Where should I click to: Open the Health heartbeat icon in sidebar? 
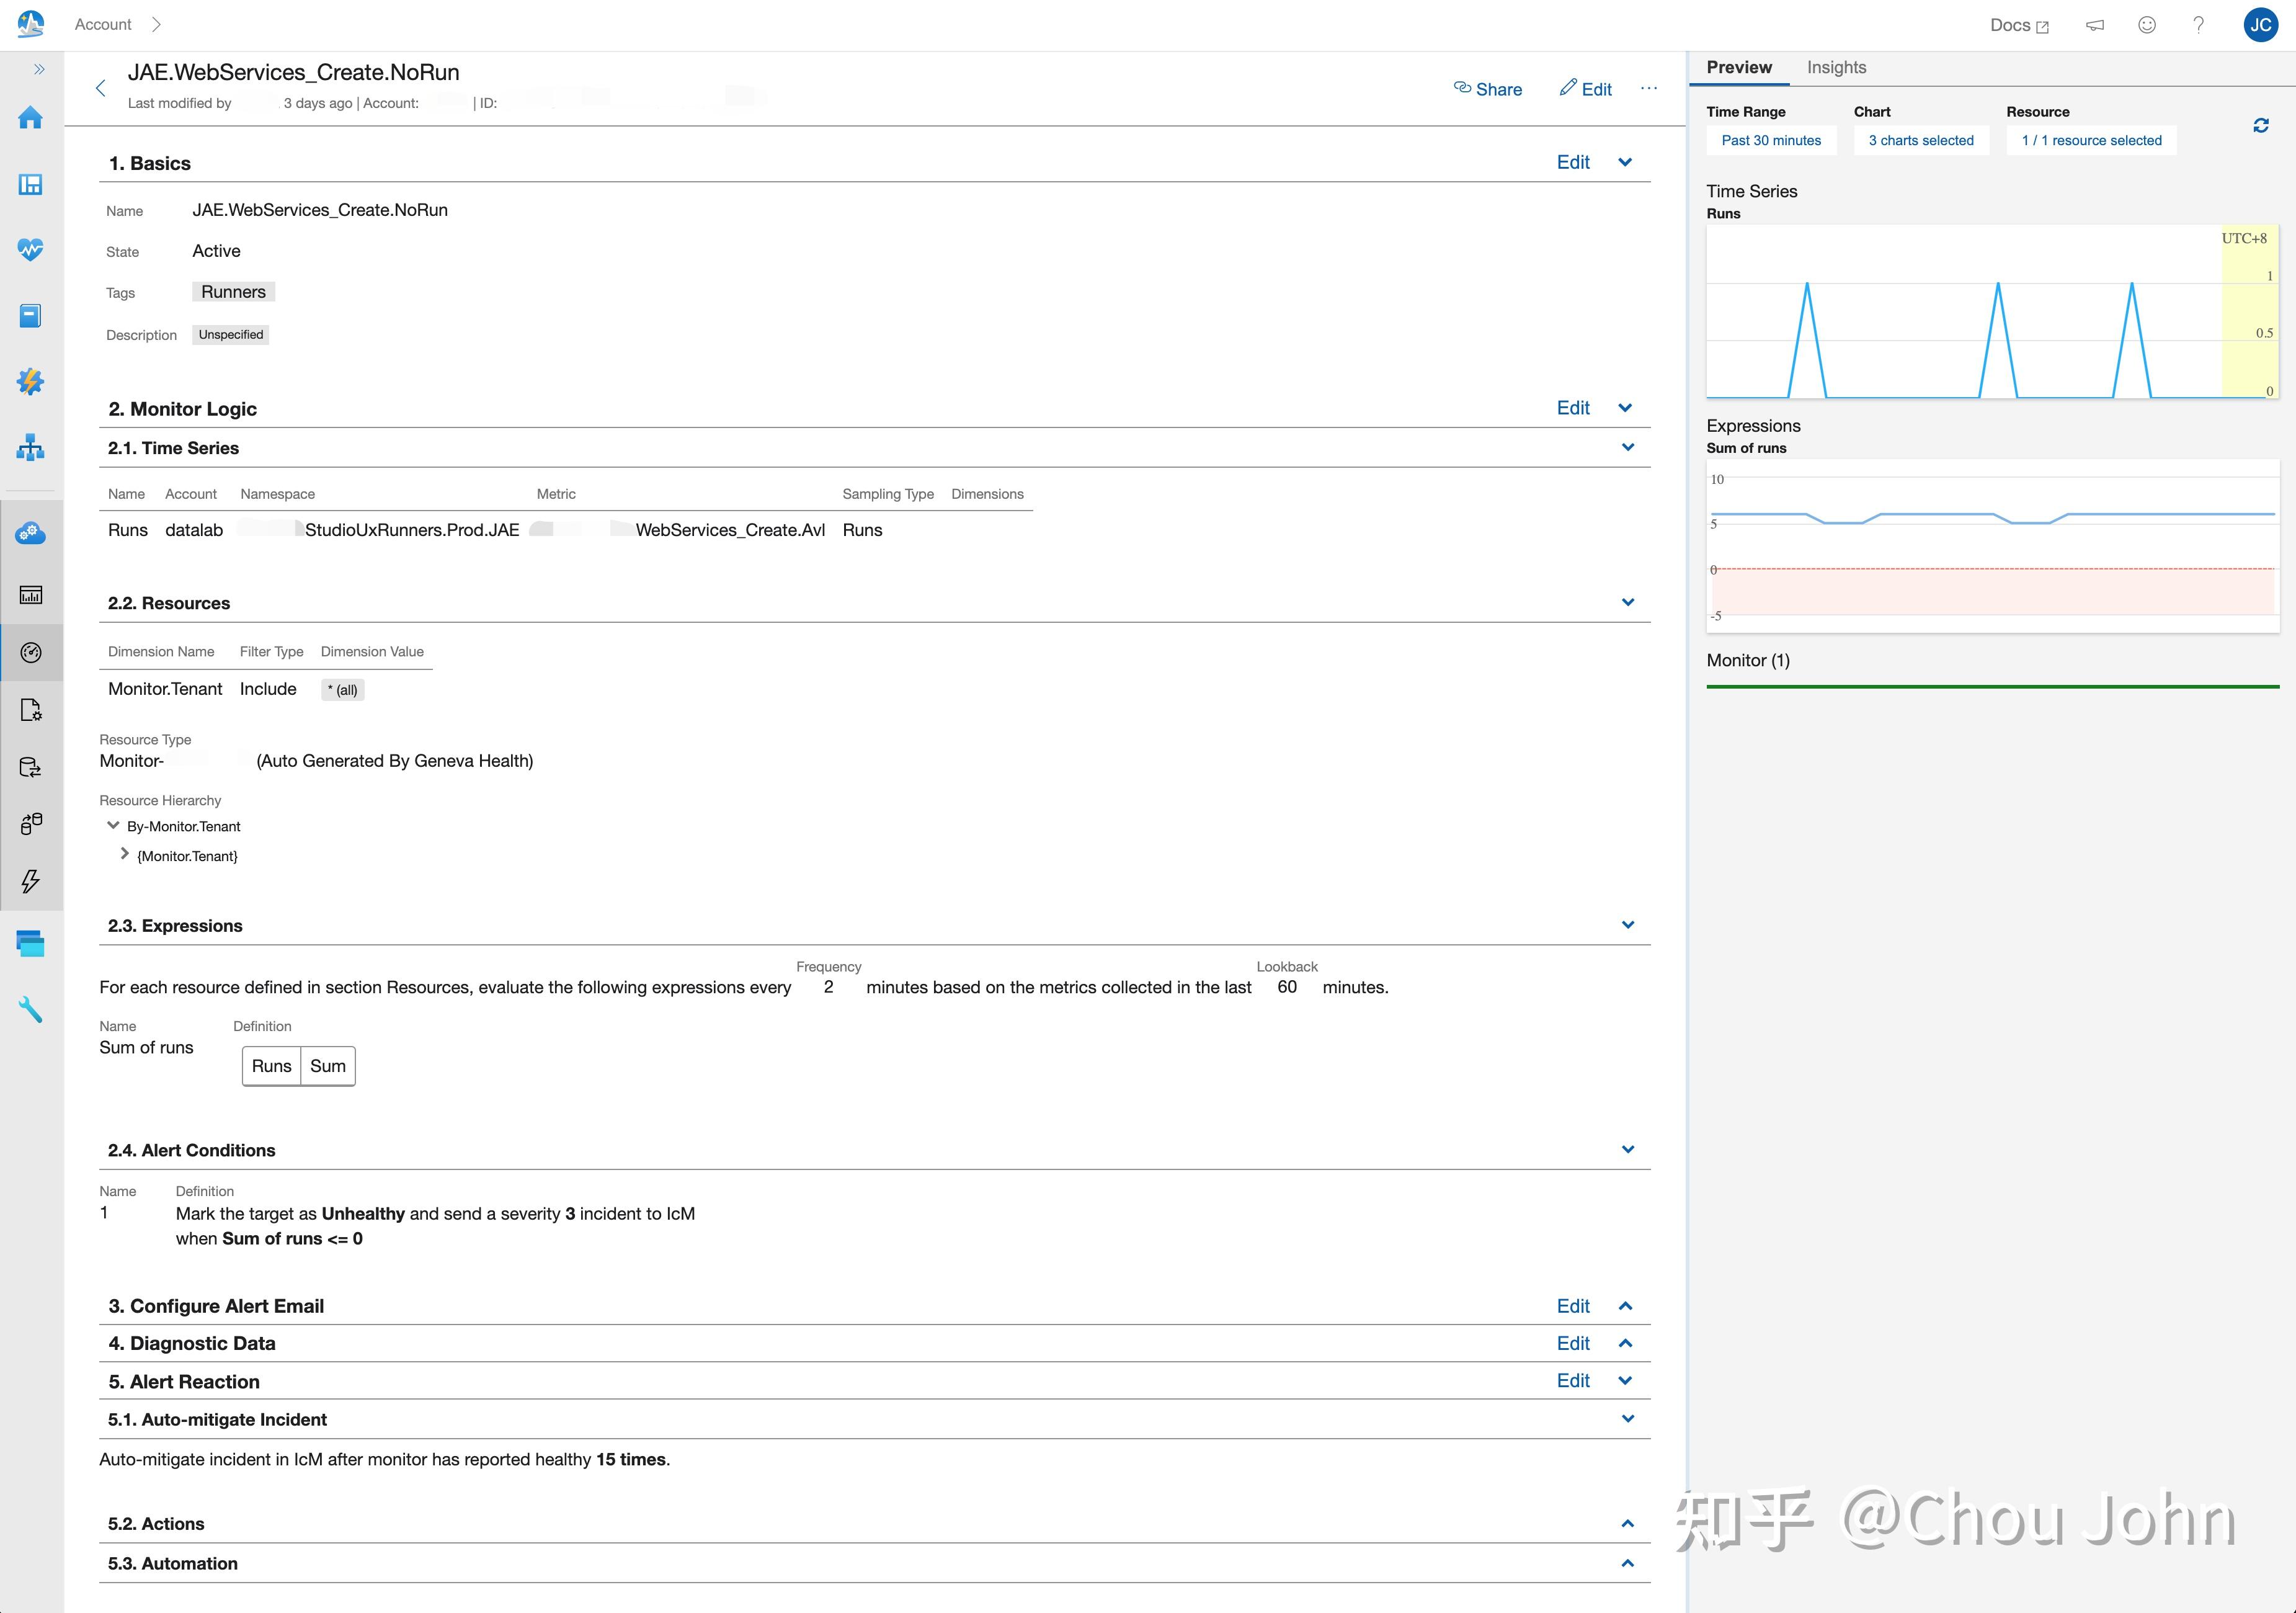(x=31, y=250)
